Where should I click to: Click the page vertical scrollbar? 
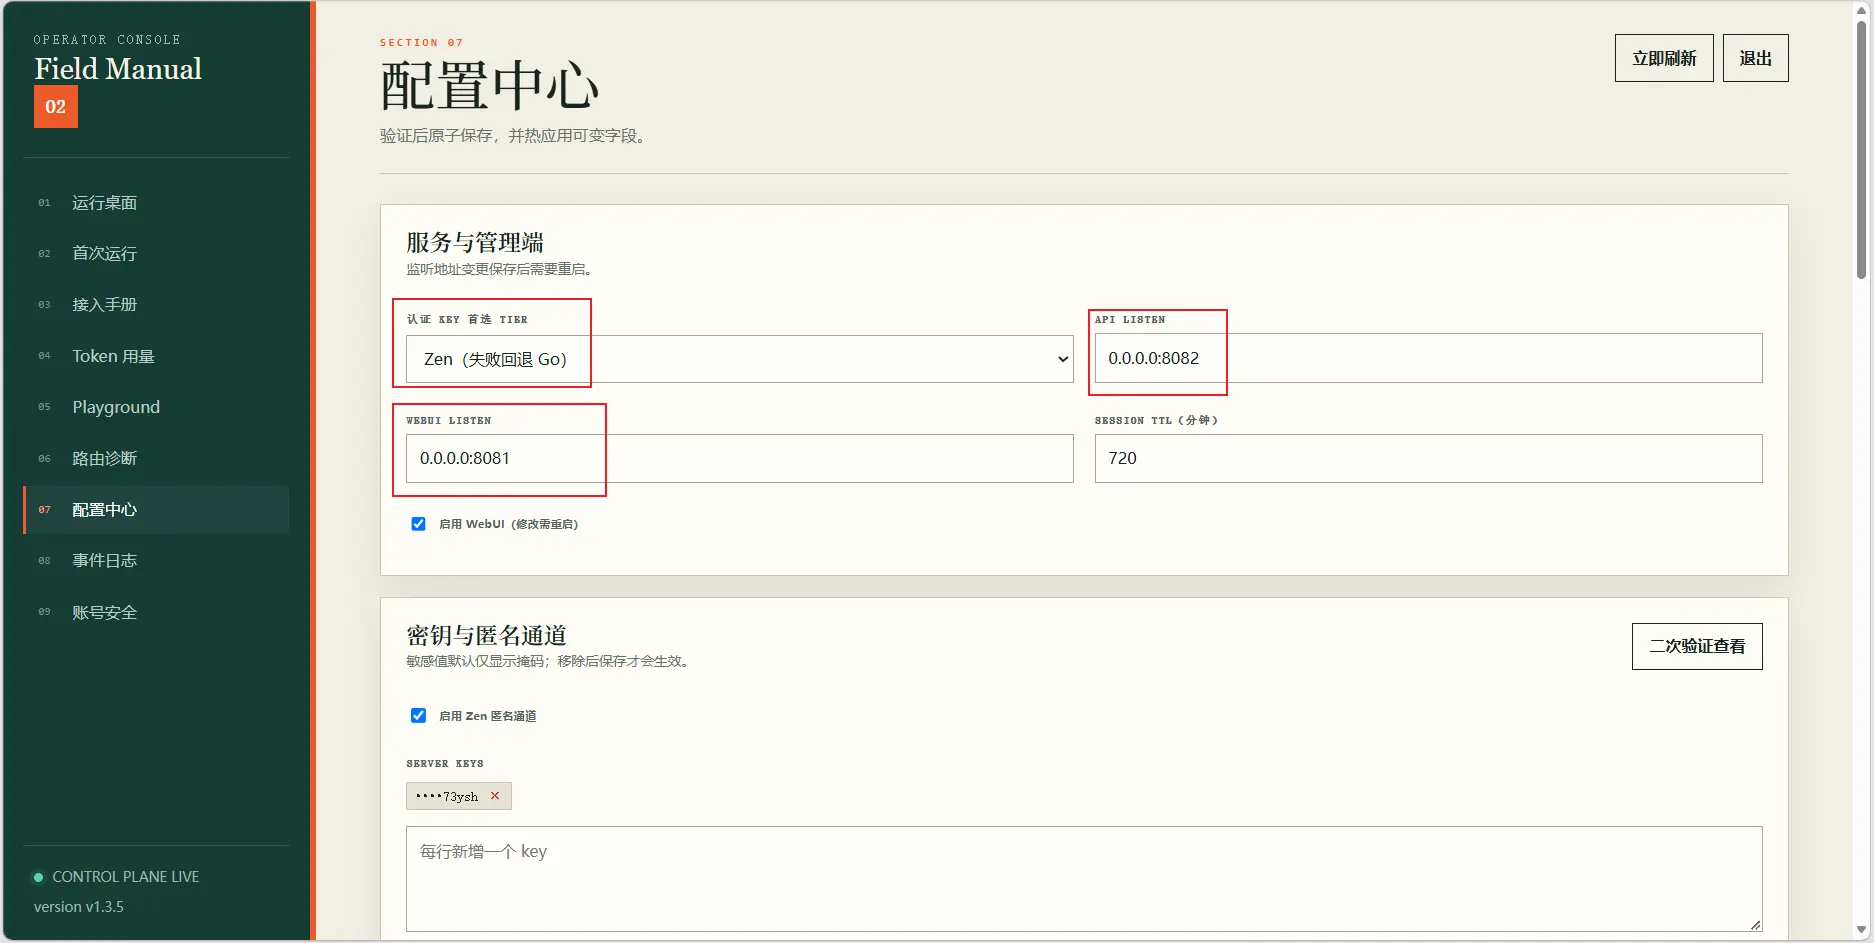click(1861, 150)
